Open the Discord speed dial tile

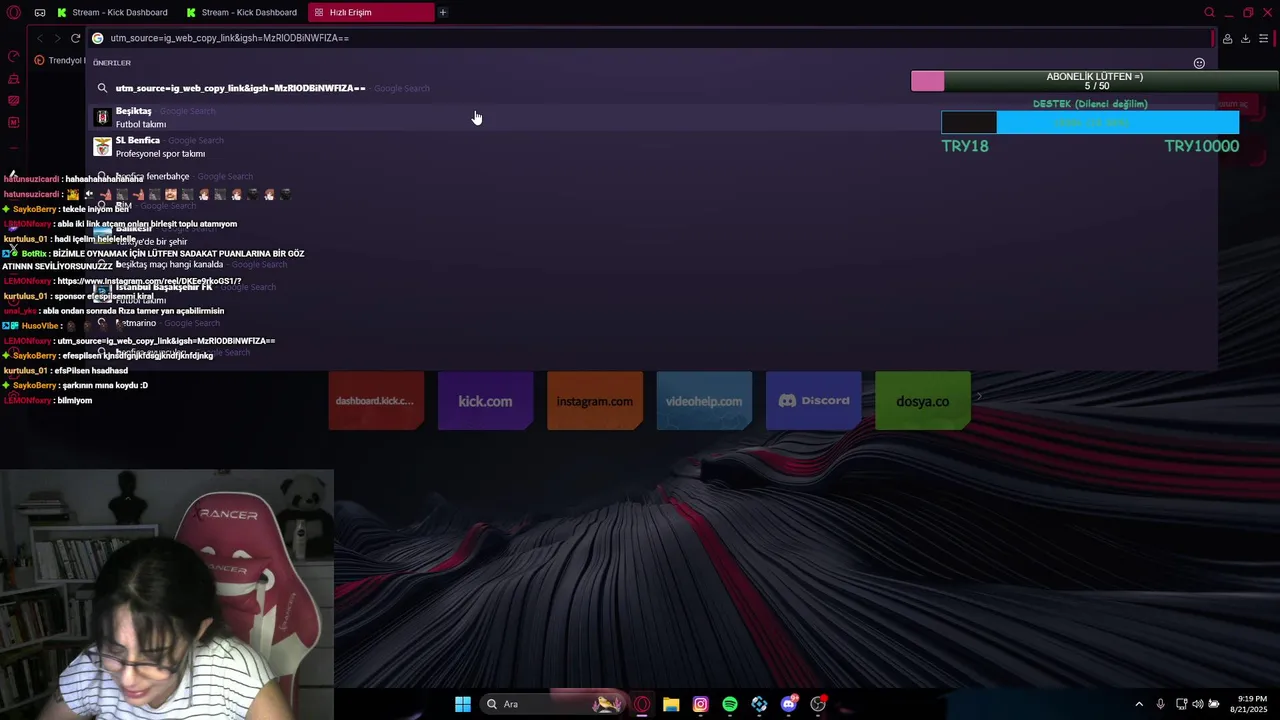(813, 401)
